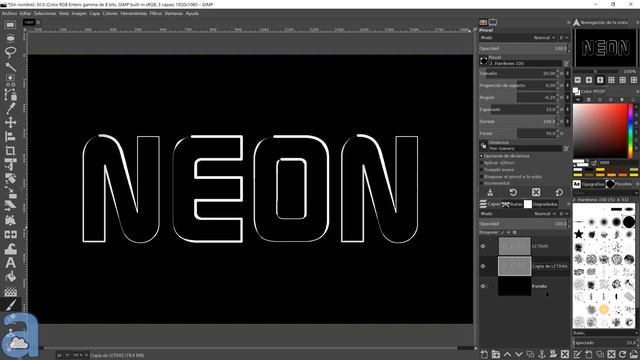
Task: Click the Pen Generic dynamics selector
Action: click(x=484, y=146)
